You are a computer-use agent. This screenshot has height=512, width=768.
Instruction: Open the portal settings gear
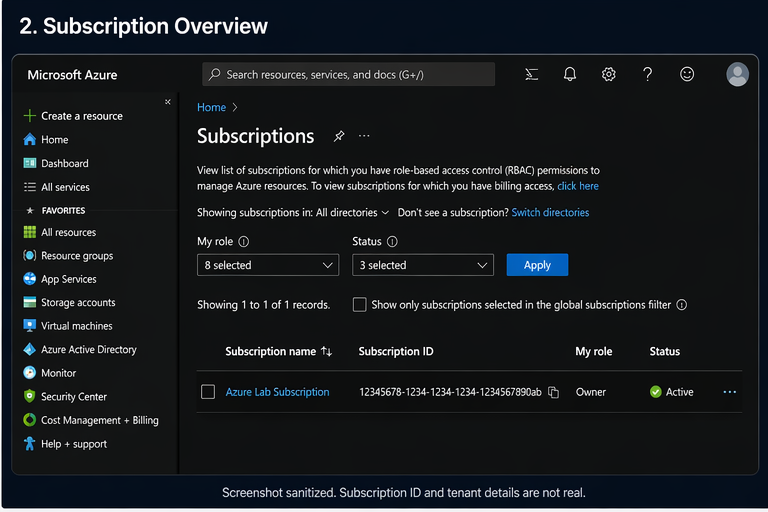click(x=608, y=74)
